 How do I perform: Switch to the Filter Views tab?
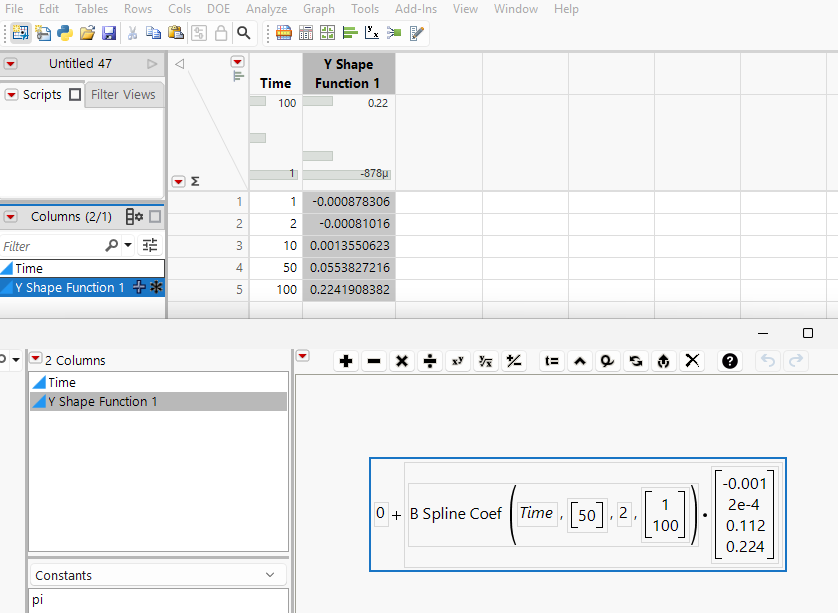(x=123, y=95)
